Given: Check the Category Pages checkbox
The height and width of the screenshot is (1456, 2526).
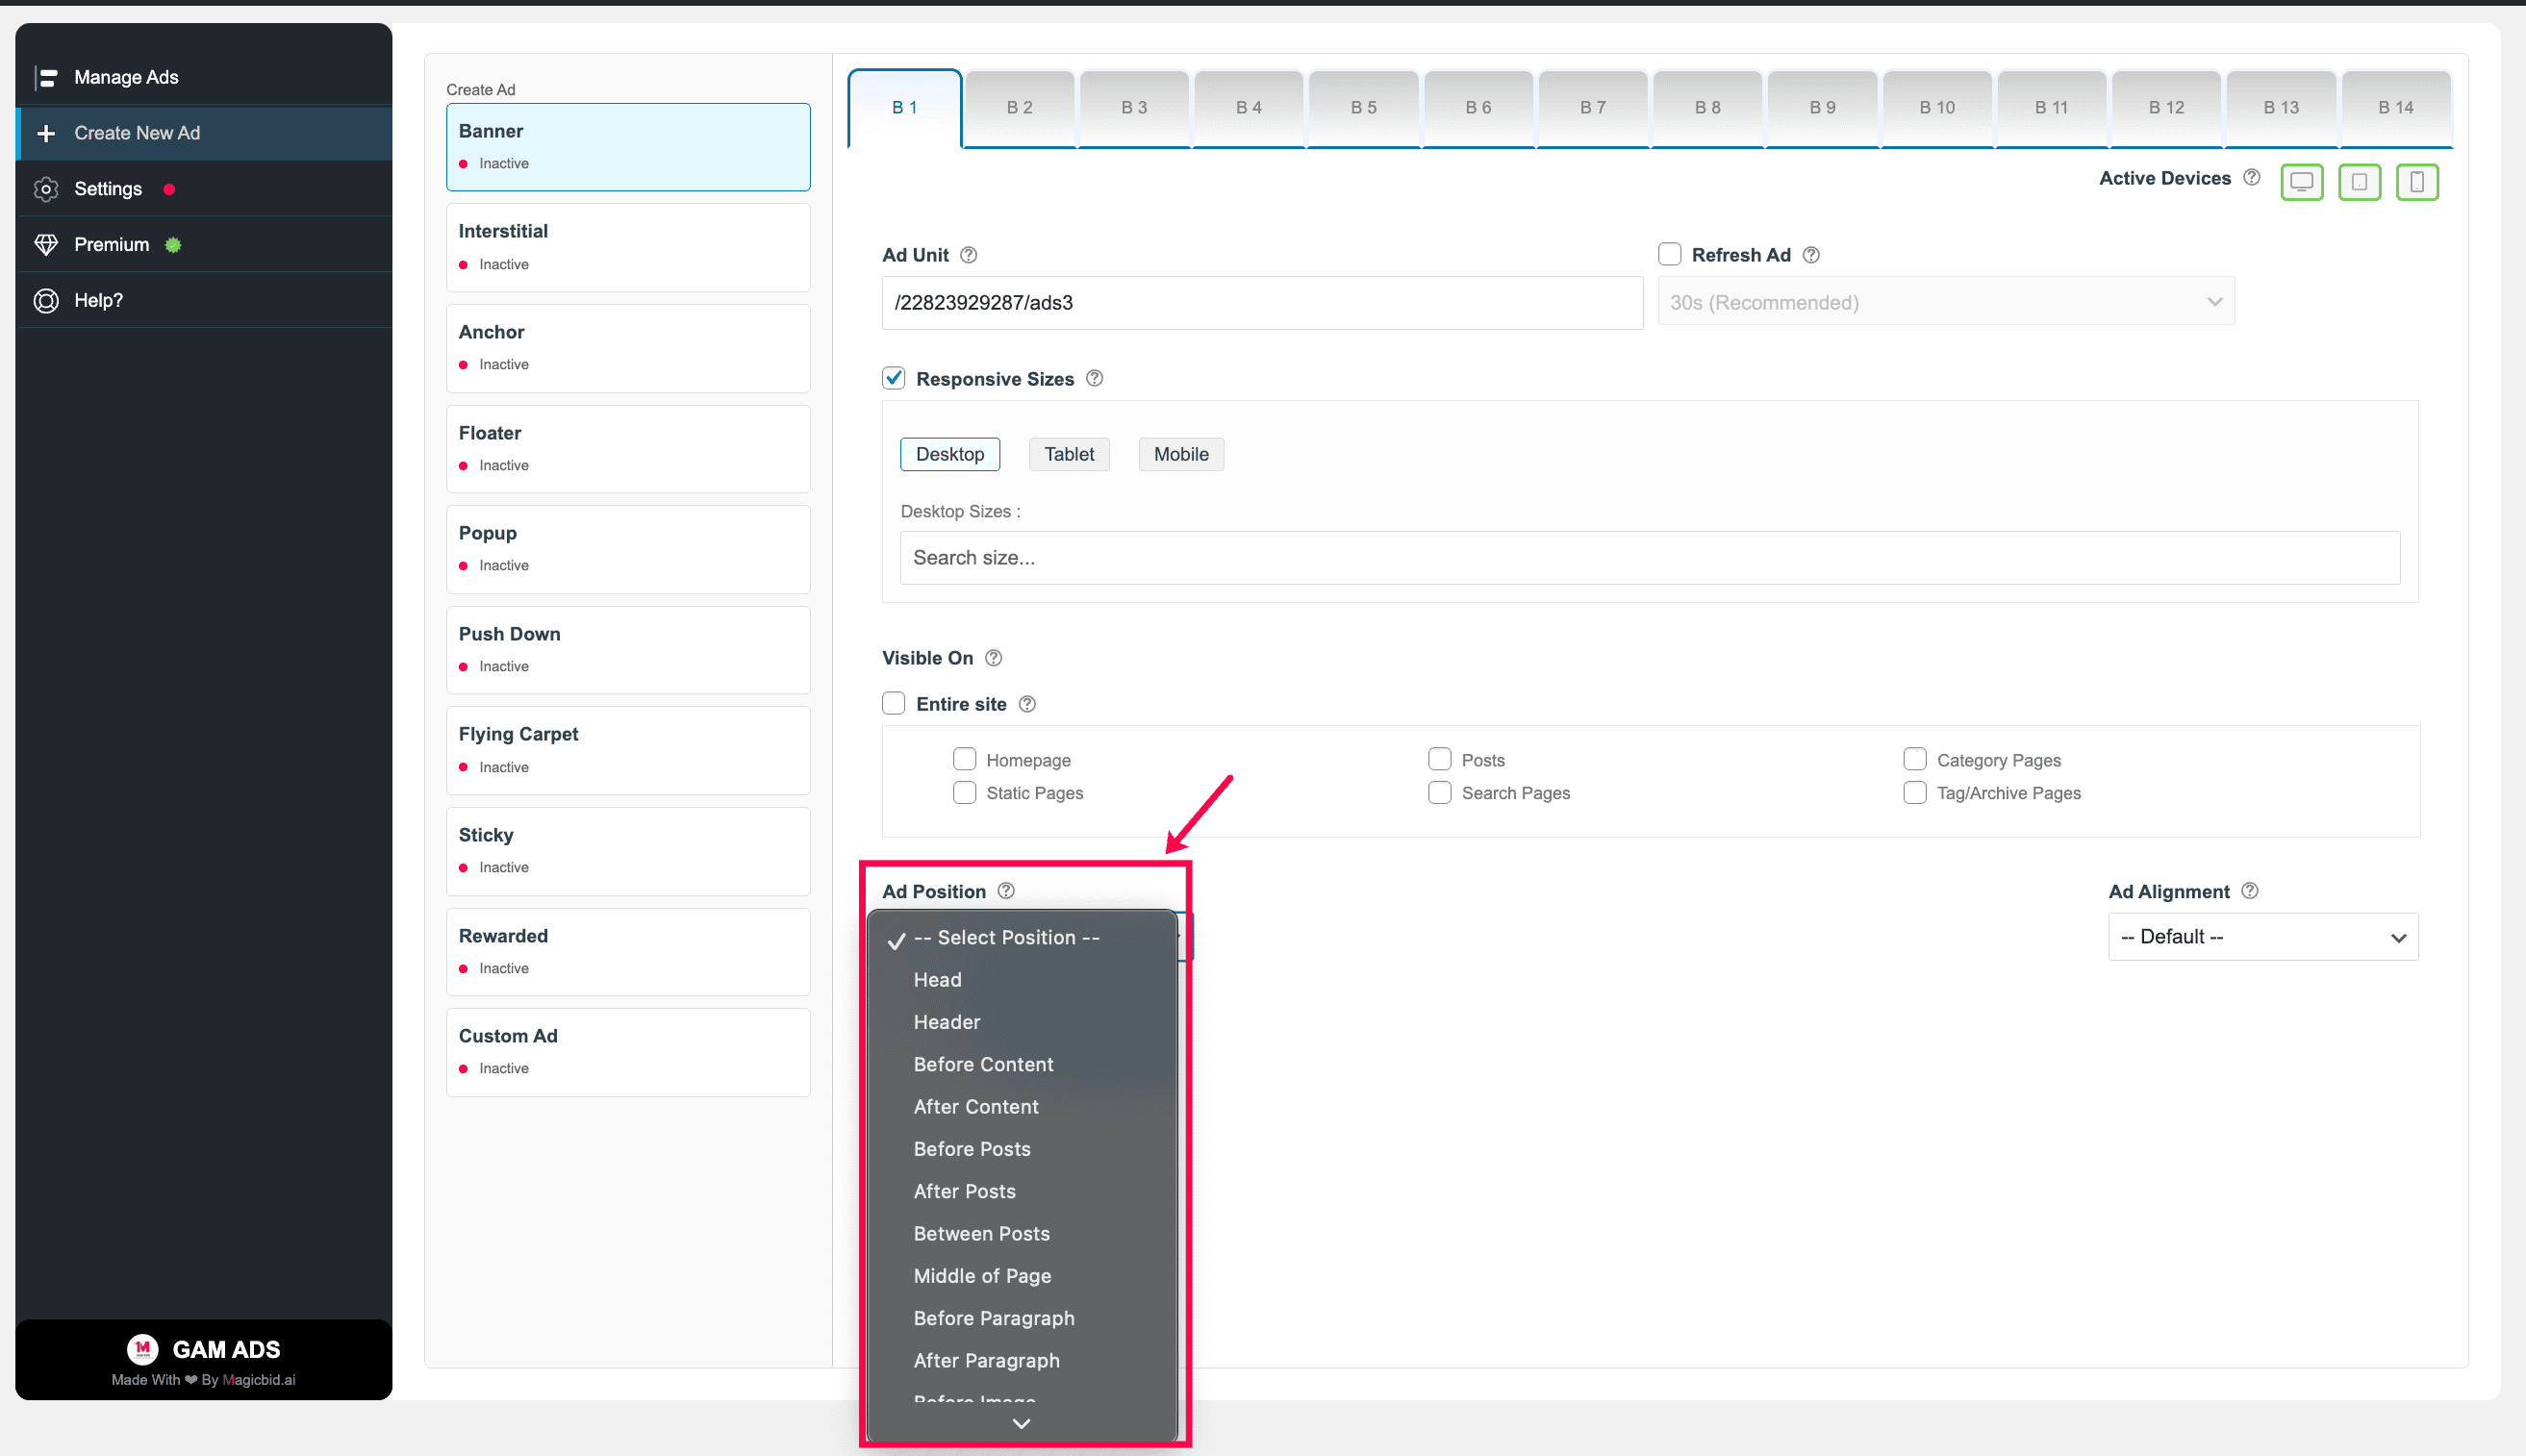Looking at the screenshot, I should click(1914, 759).
